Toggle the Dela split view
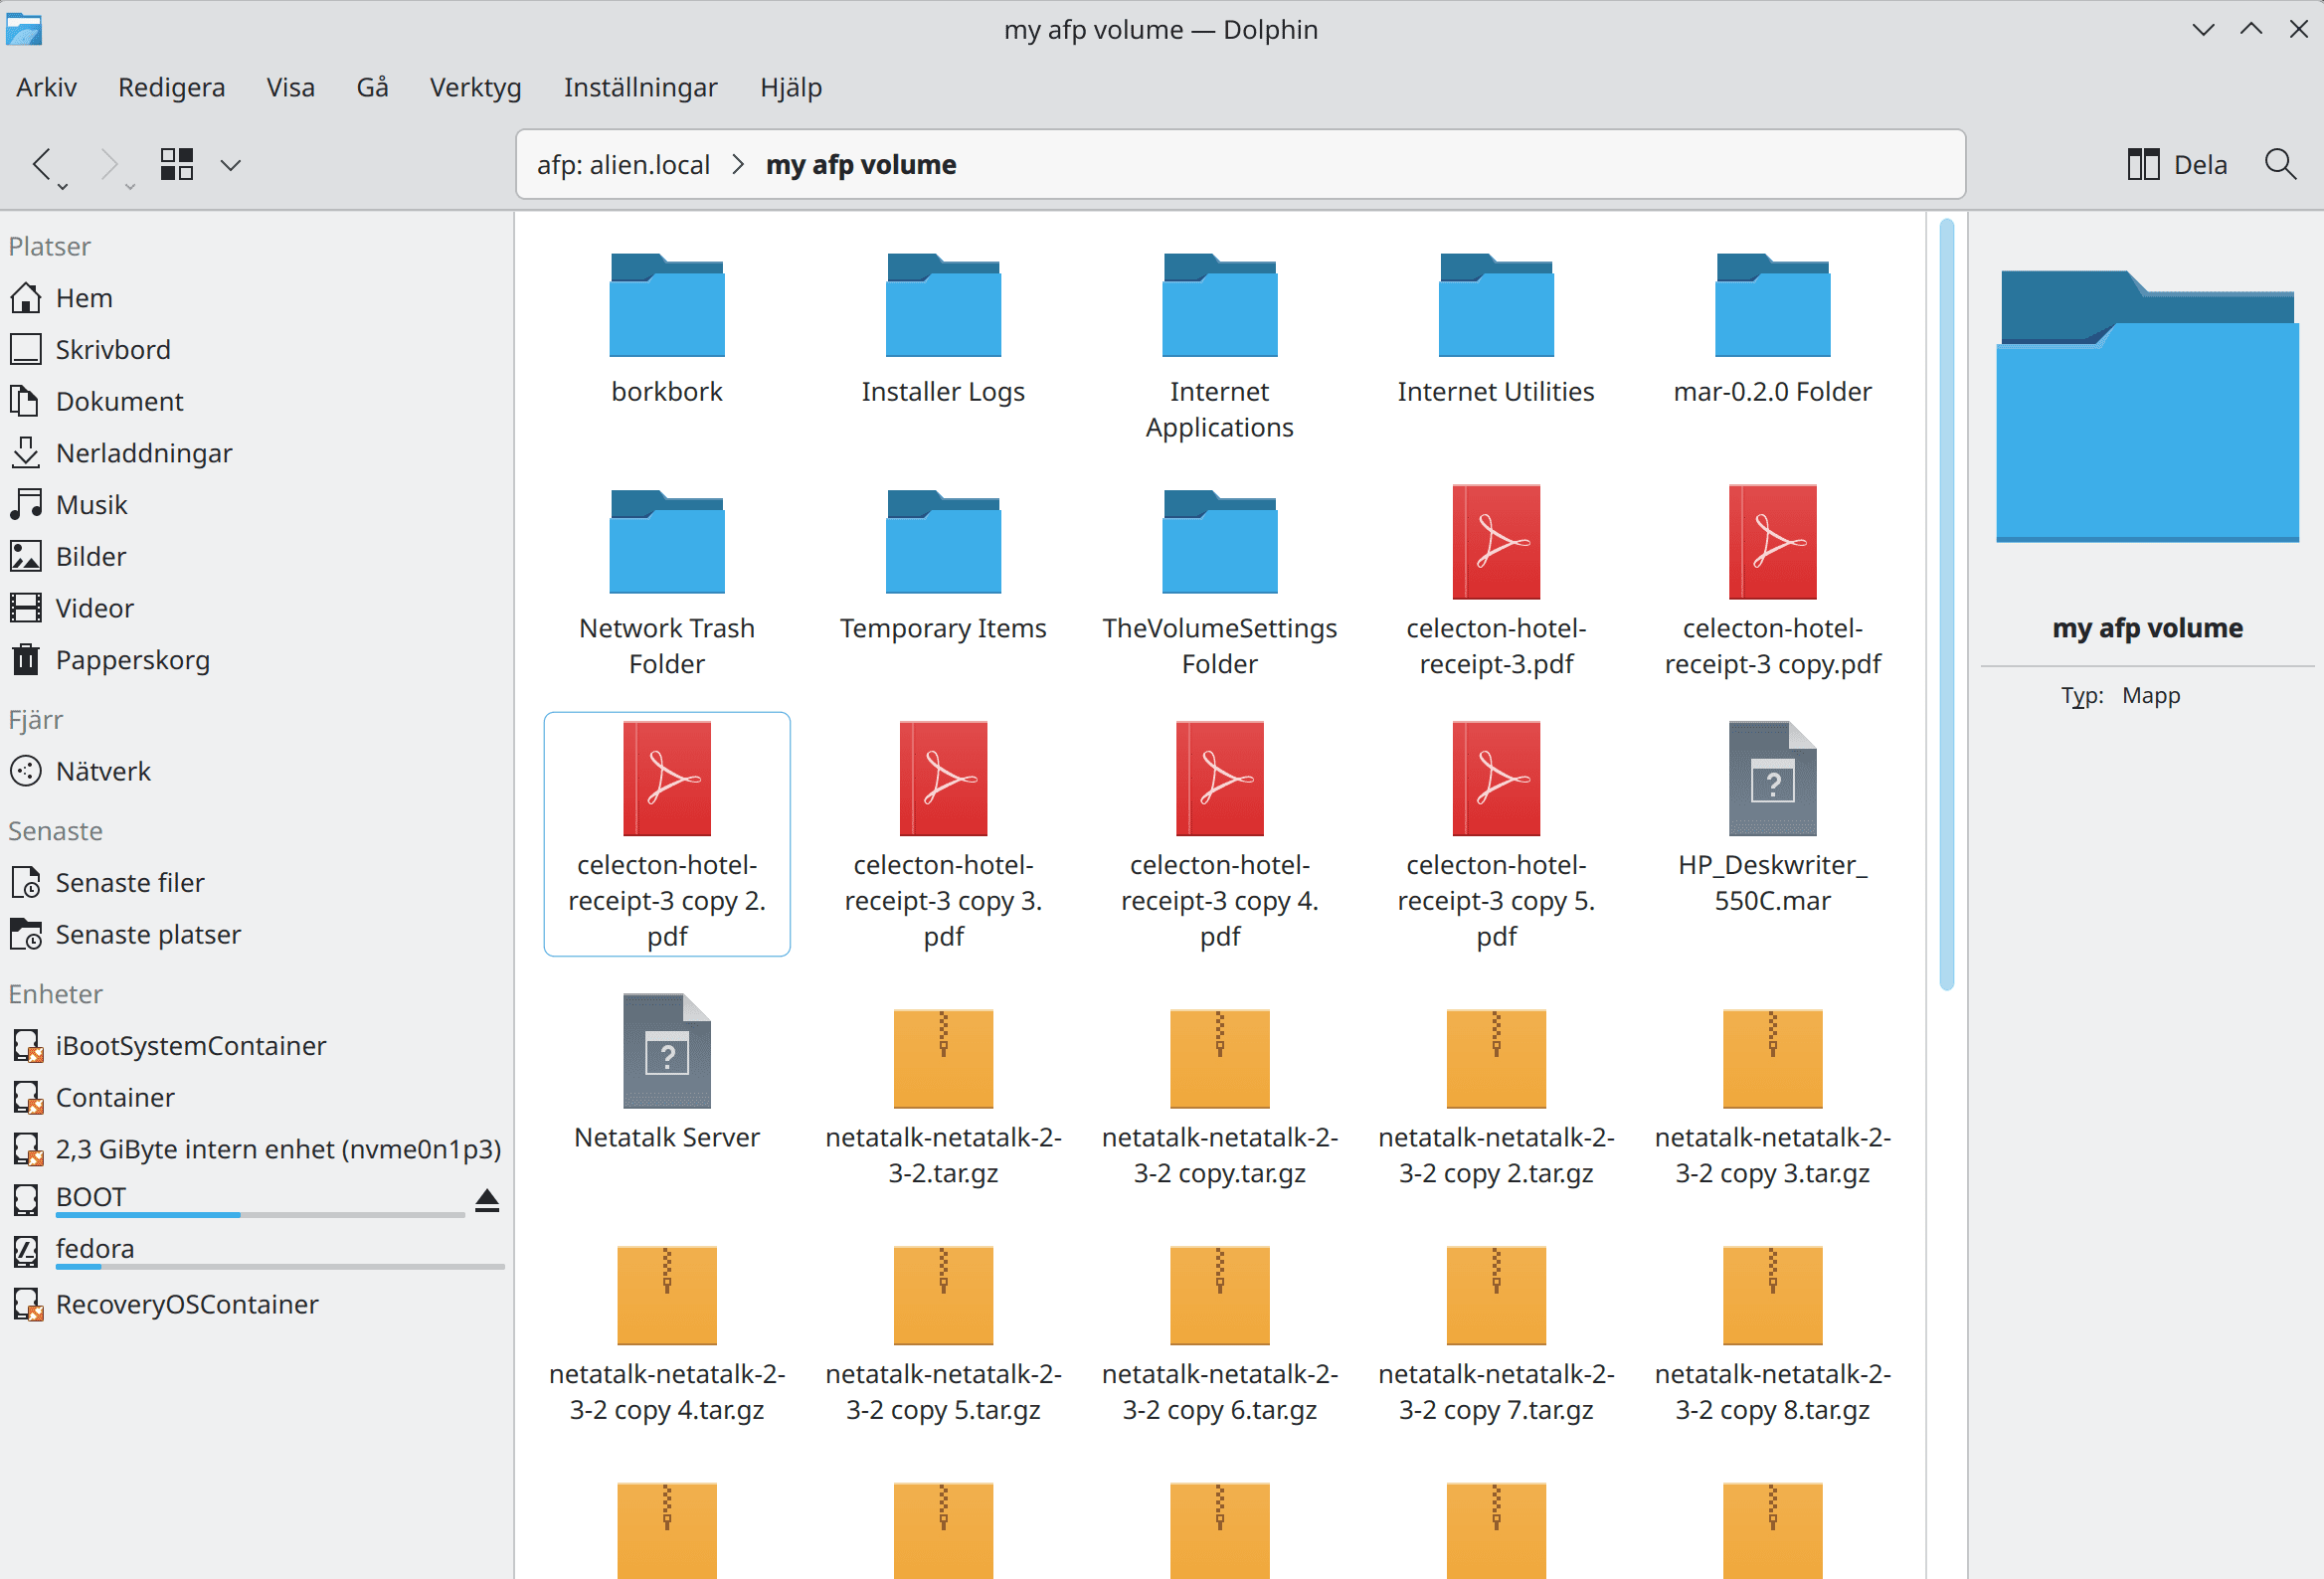This screenshot has width=2324, height=1579. pos(2177,164)
